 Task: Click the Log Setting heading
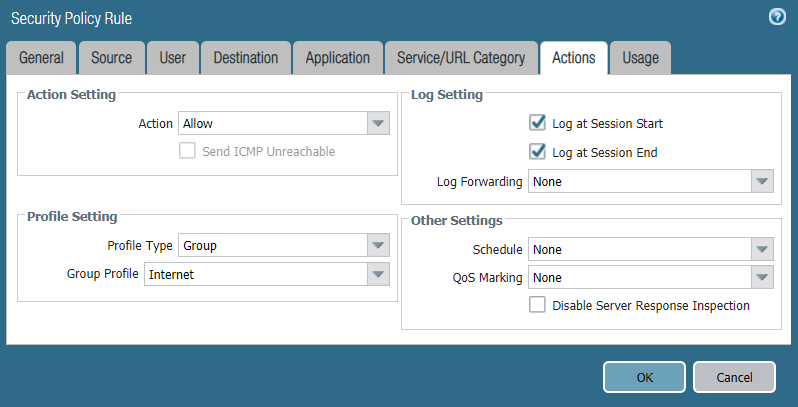coord(447,95)
